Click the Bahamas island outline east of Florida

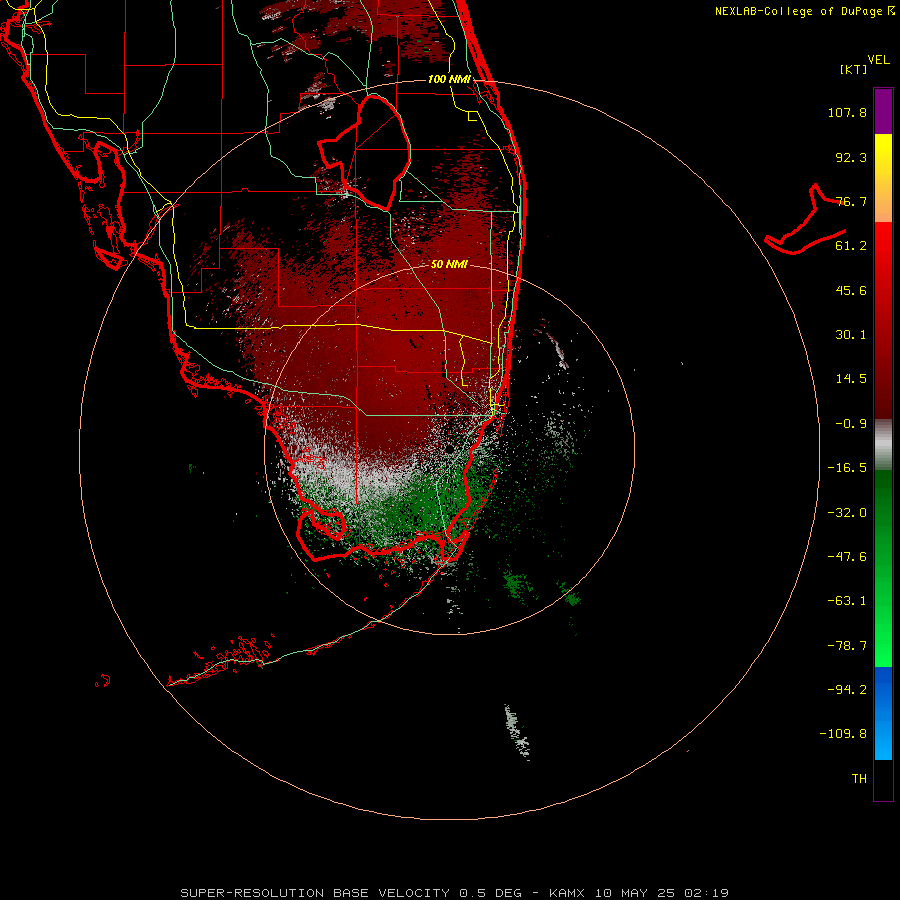[x=806, y=220]
